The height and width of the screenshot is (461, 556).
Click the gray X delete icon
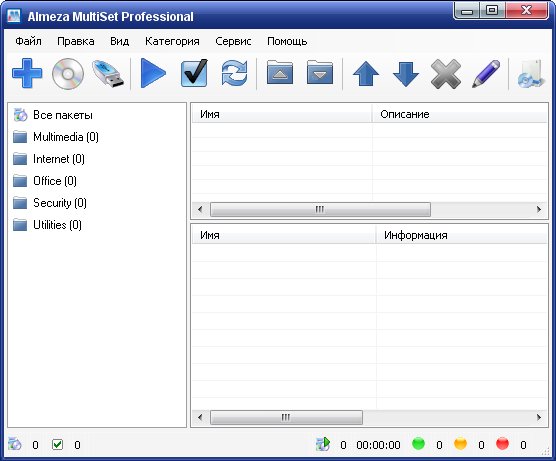tap(446, 74)
